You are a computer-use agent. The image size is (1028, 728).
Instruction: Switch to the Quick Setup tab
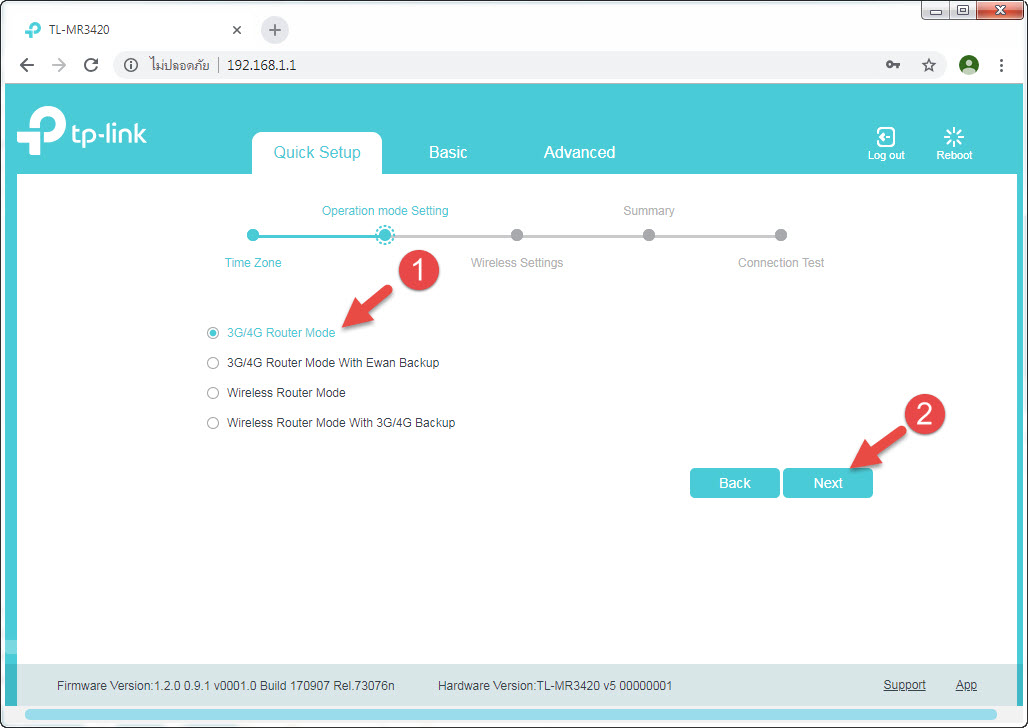317,153
